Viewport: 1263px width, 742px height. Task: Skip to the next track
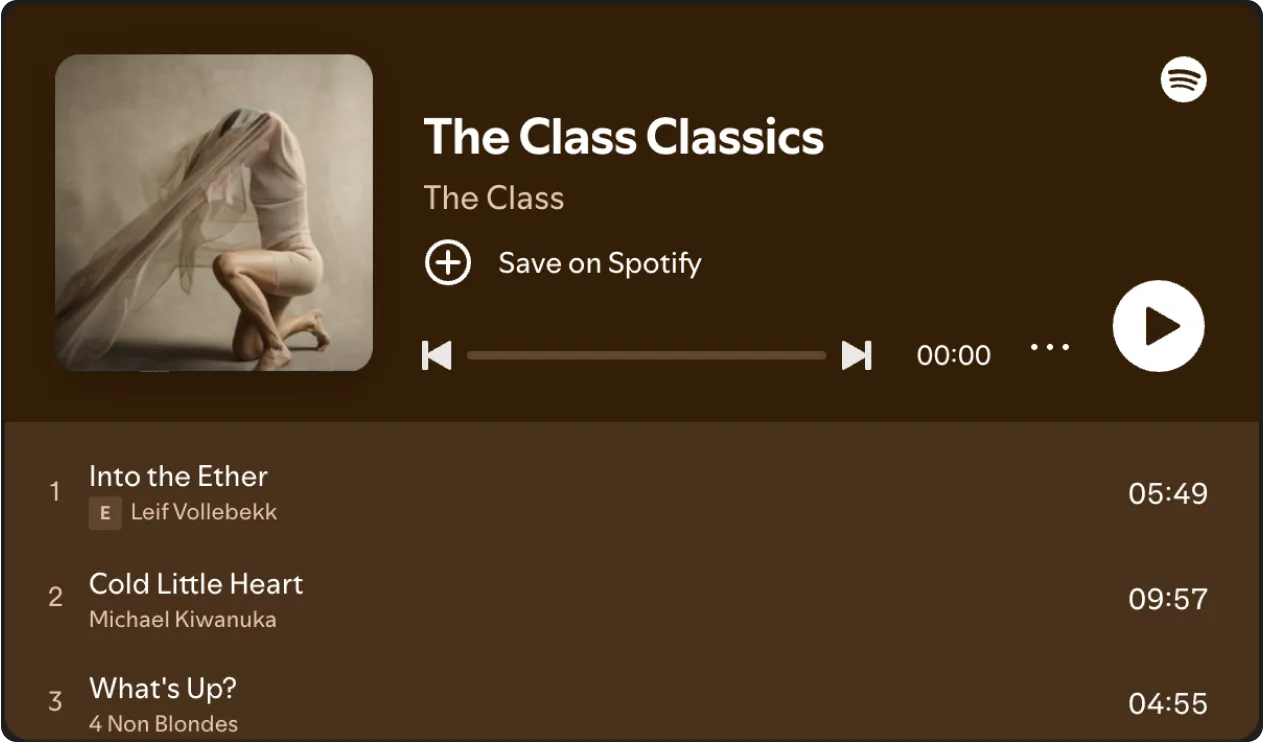[856, 355]
